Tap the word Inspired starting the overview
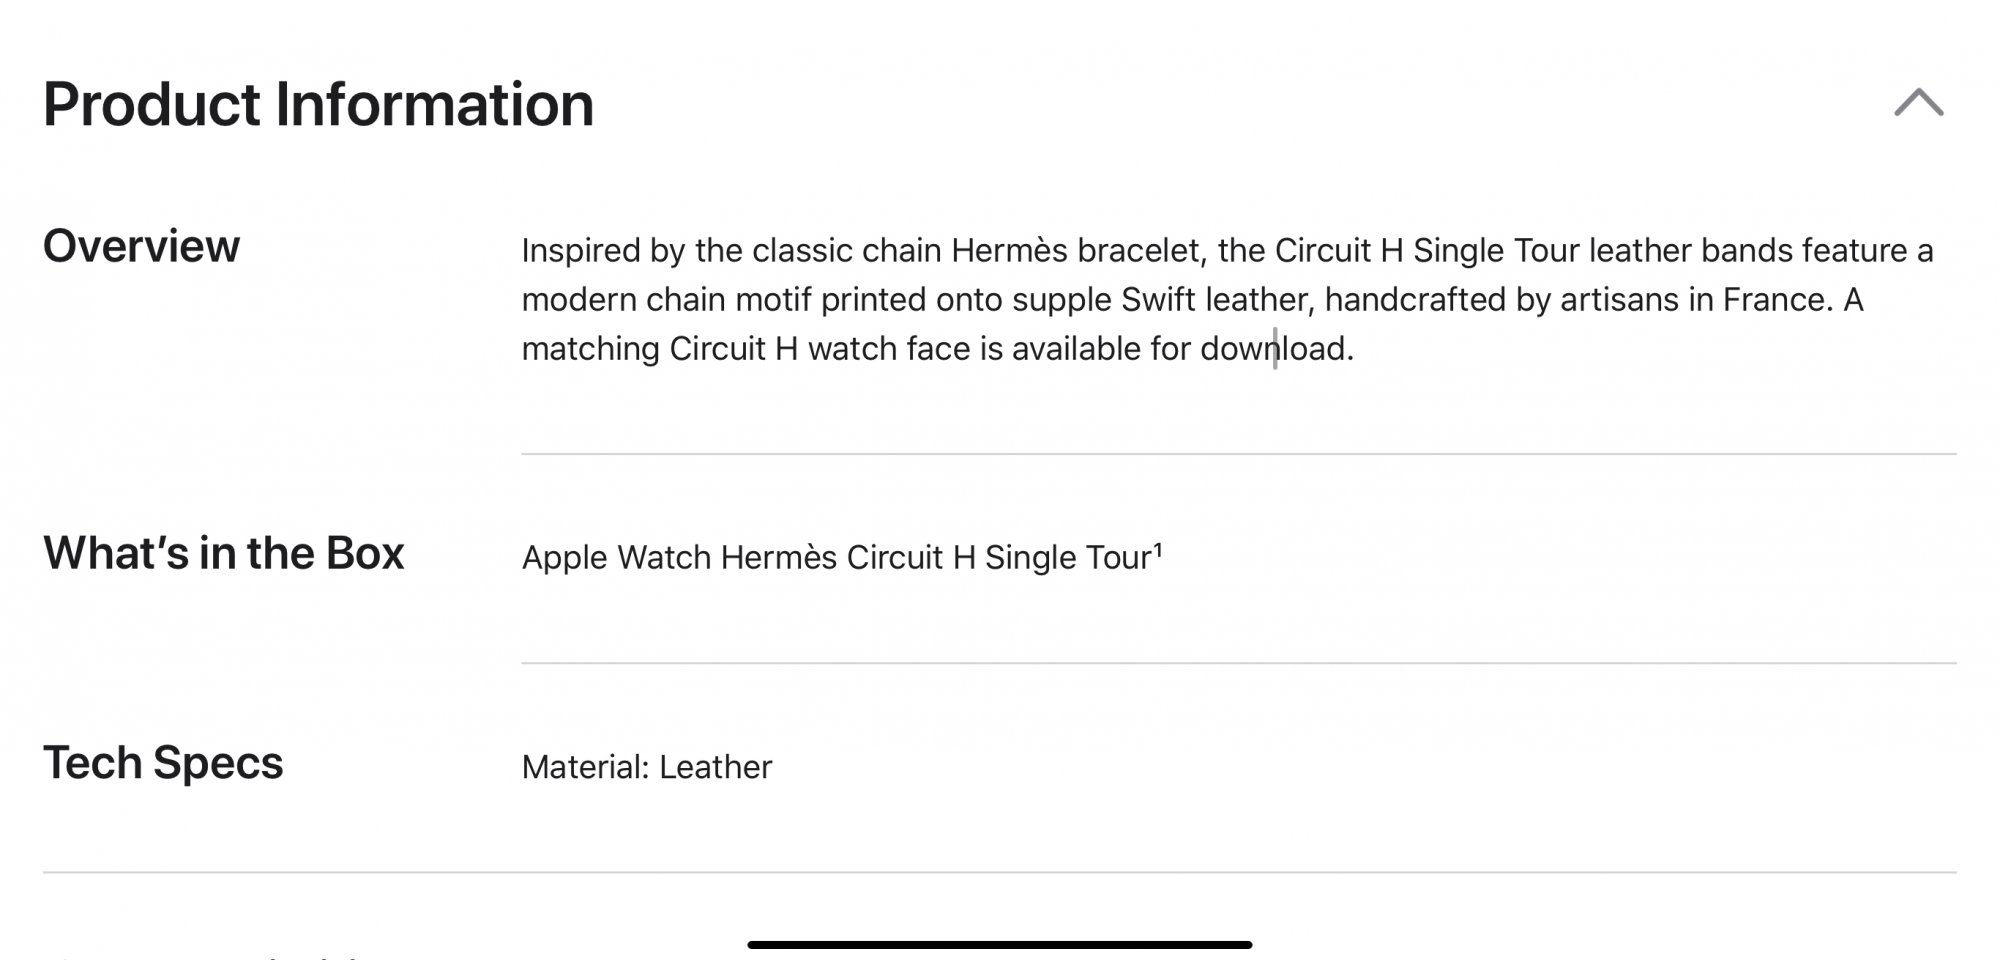The width and height of the screenshot is (2000, 960). [x=581, y=250]
